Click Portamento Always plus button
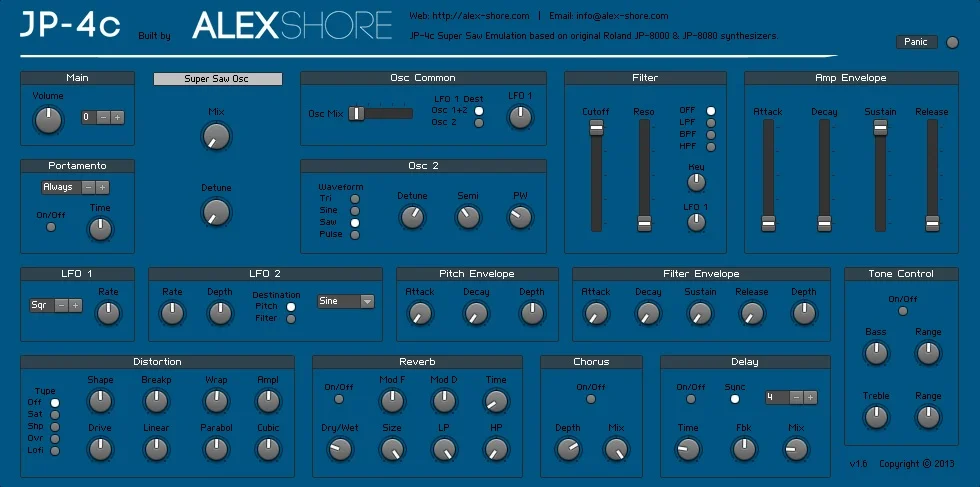980x487 pixels. click(102, 187)
